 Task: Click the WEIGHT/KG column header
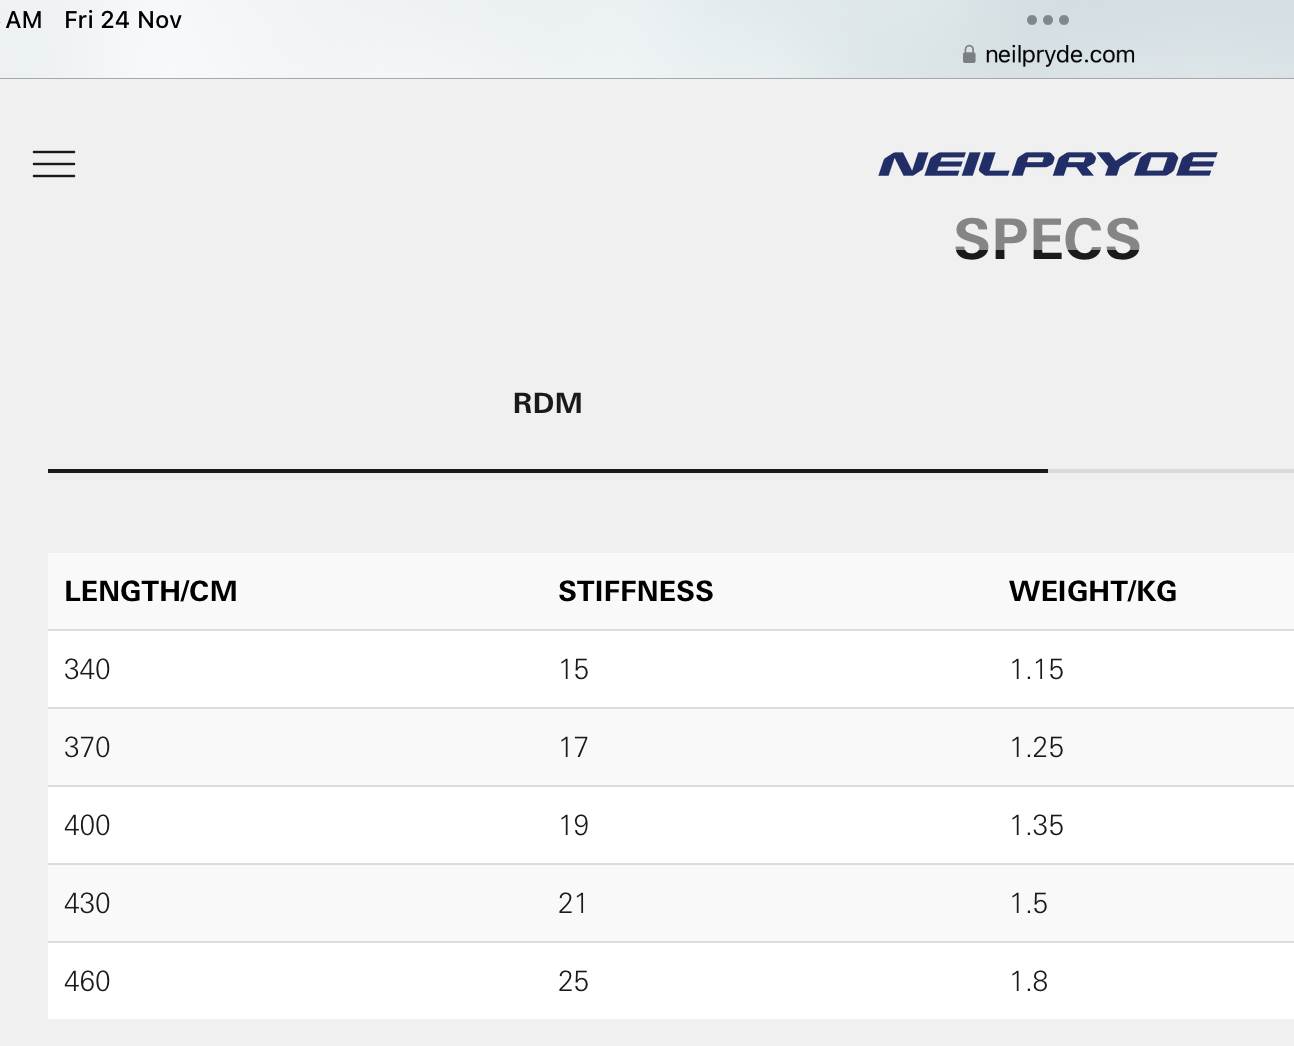1093,591
